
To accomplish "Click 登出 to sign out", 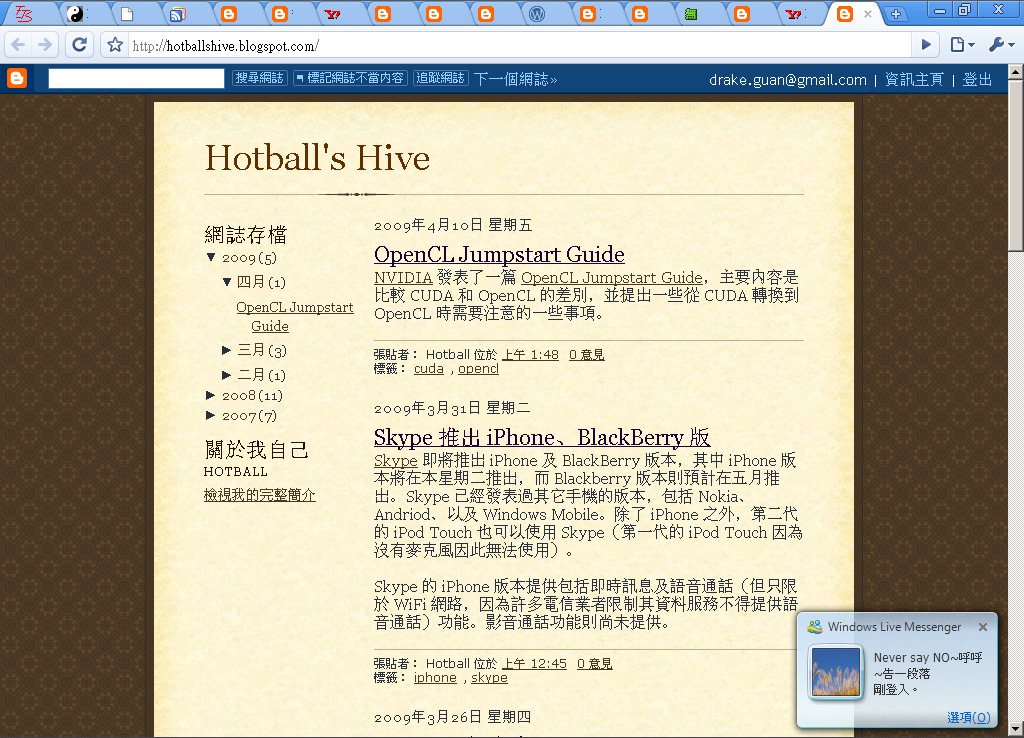I will click(977, 80).
